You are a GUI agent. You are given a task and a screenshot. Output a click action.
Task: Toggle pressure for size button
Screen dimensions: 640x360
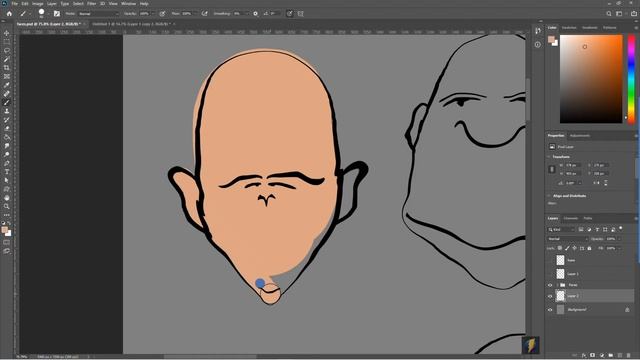click(x=289, y=13)
